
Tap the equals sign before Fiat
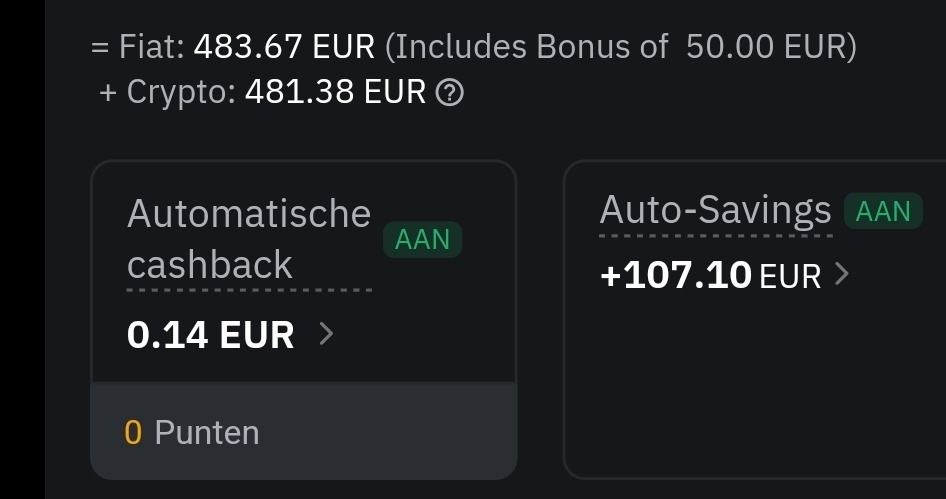point(100,47)
